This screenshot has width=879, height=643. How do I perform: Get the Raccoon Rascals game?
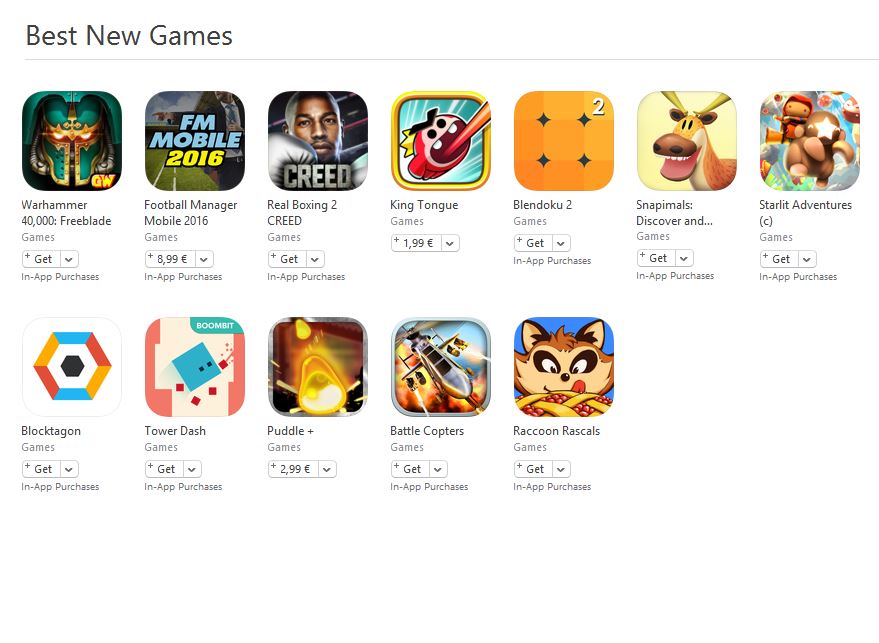pyautogui.click(x=534, y=469)
